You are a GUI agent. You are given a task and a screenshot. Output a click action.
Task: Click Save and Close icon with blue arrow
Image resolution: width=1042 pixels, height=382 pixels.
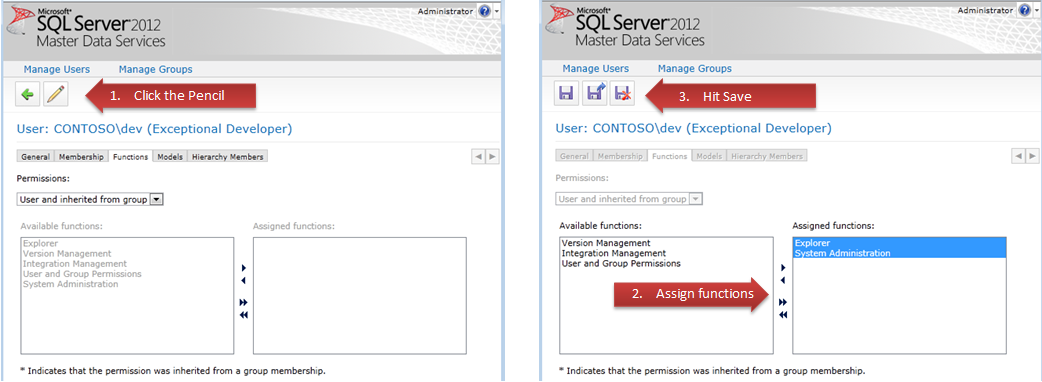pos(595,95)
